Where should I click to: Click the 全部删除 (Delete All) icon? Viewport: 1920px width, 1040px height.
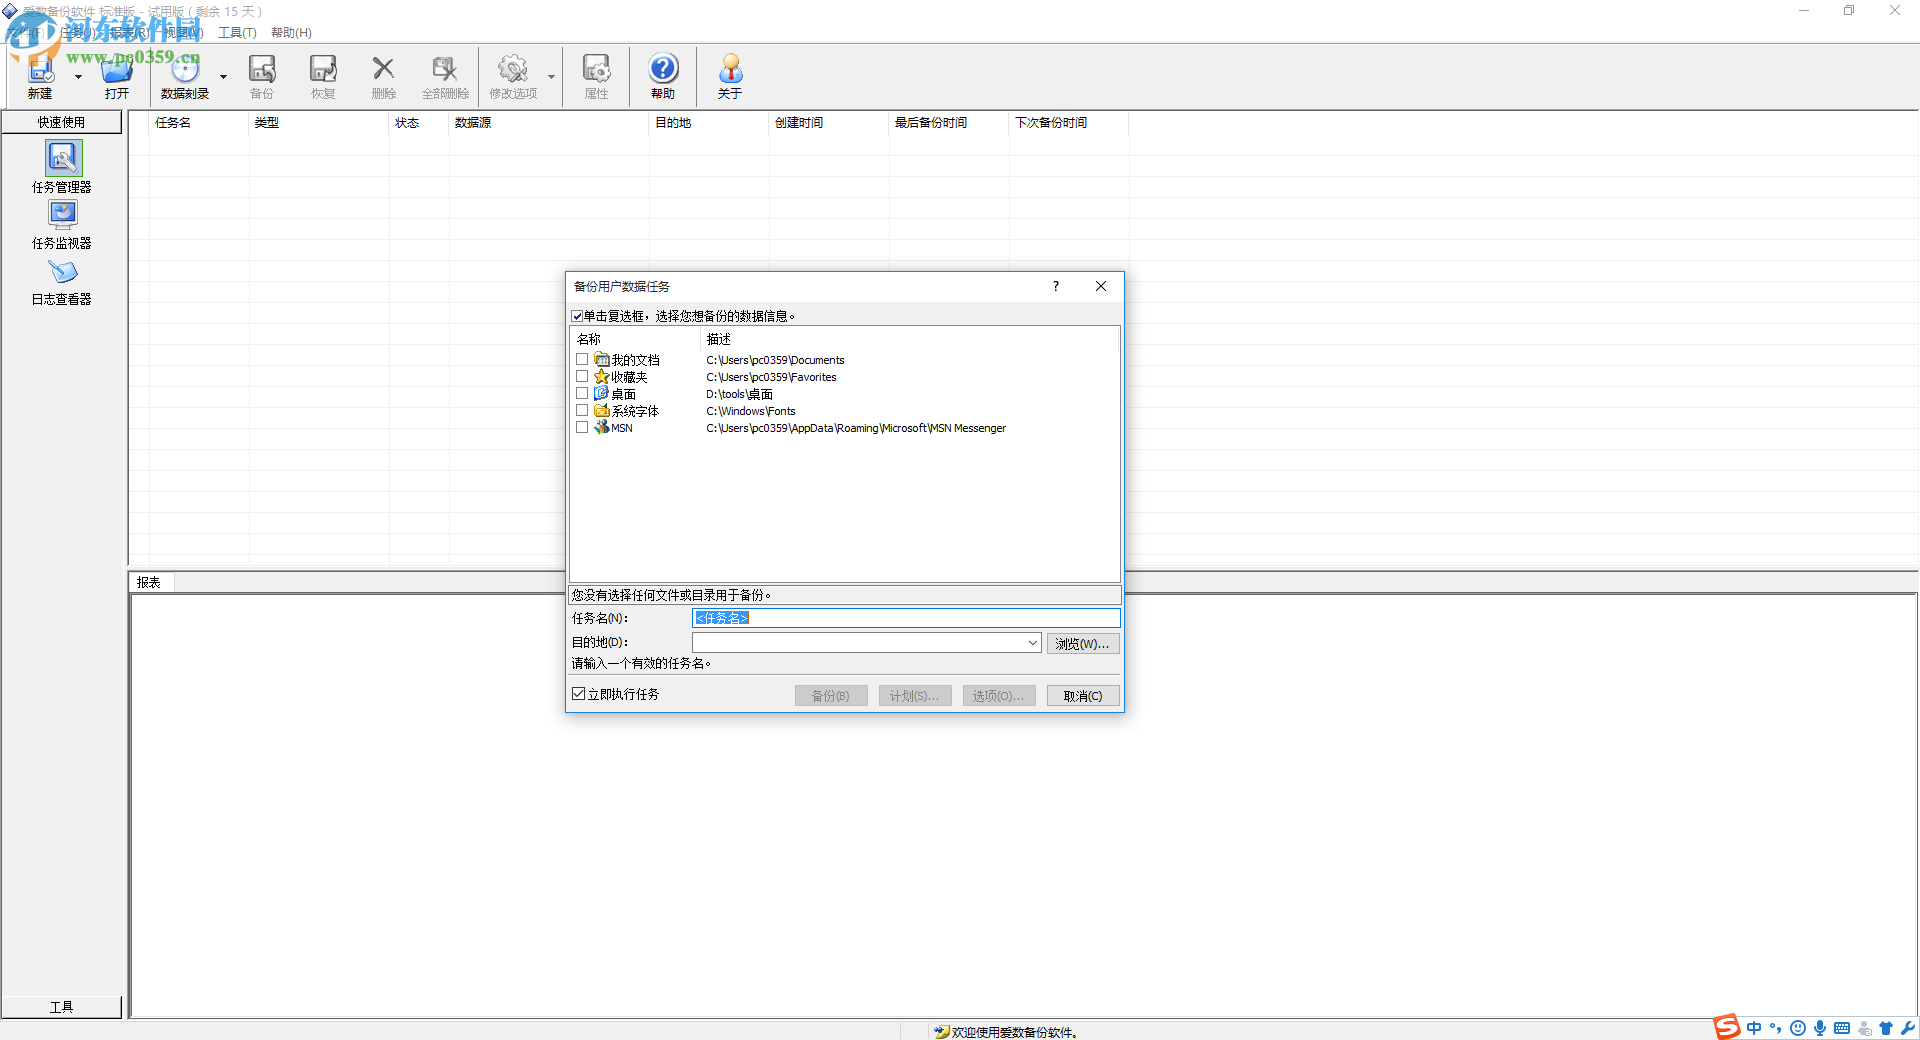[x=445, y=69]
